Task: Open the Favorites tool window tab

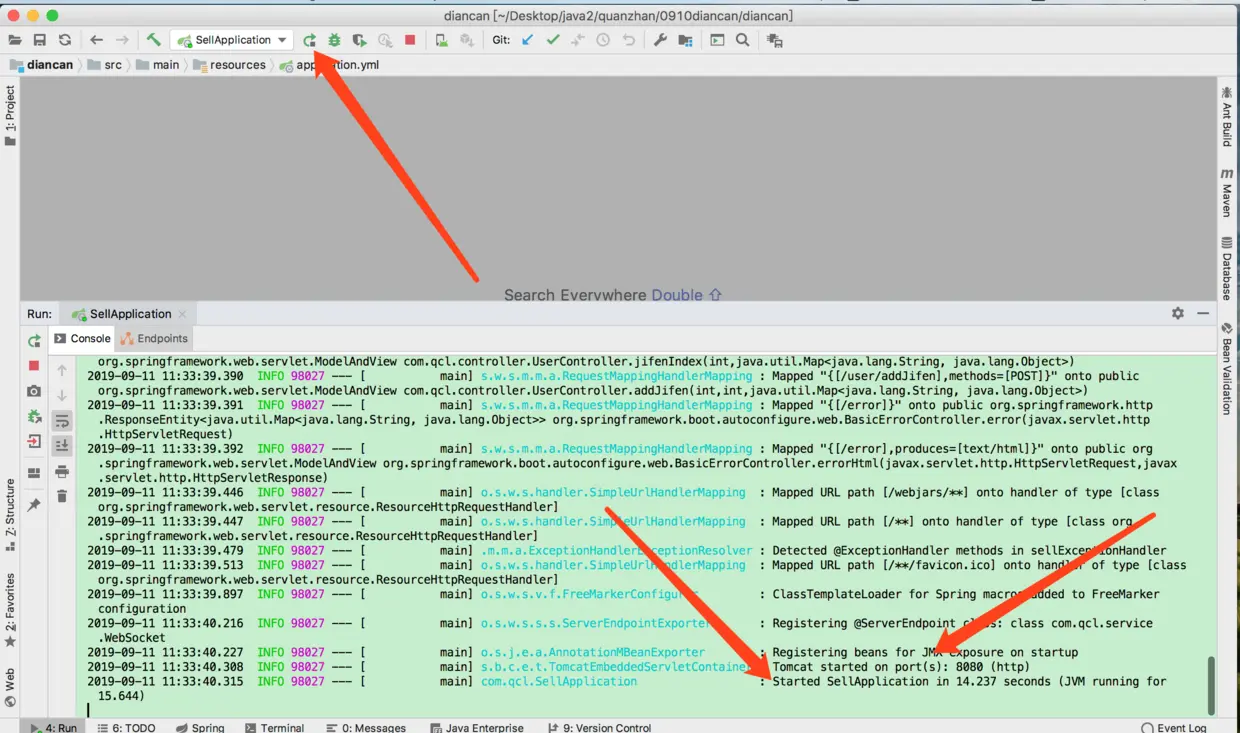Action: 10,610
